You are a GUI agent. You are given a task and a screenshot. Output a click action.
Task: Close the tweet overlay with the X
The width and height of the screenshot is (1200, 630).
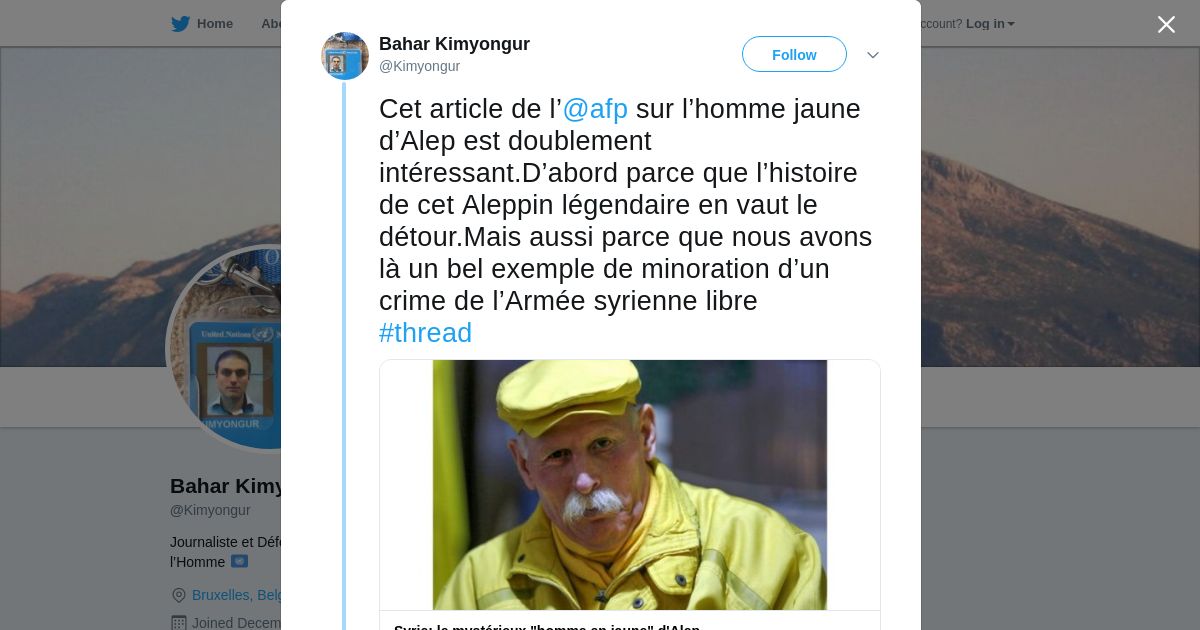pyautogui.click(x=1166, y=24)
